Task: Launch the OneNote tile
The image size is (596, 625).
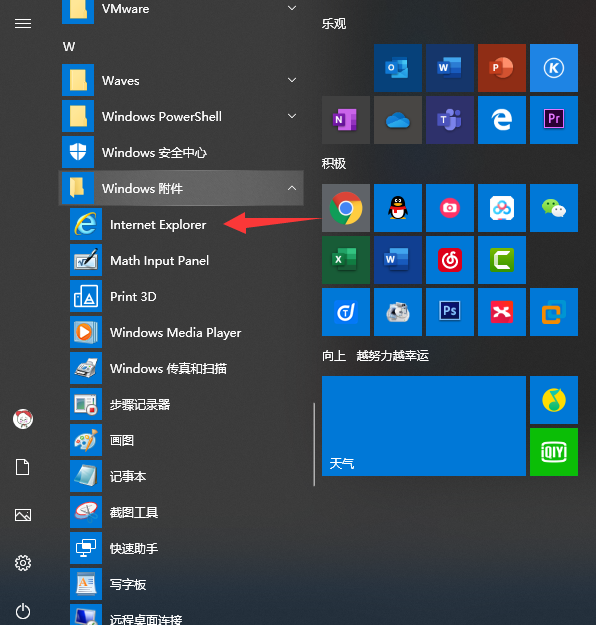Action: point(346,120)
